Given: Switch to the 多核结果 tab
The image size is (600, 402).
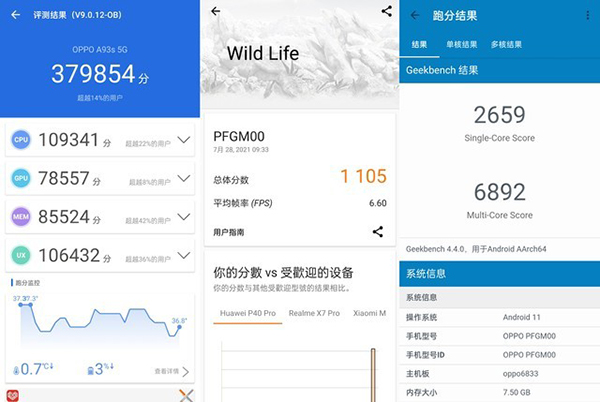Looking at the screenshot, I should (x=510, y=45).
